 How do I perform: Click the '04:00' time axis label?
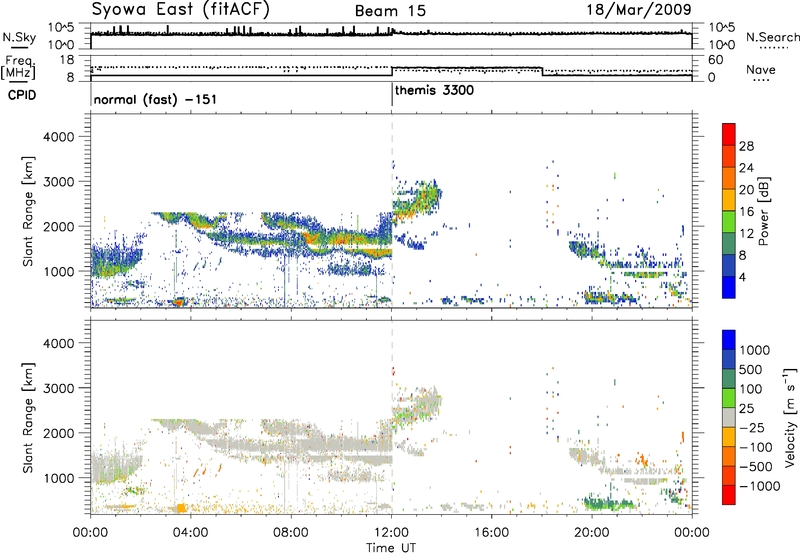(190, 533)
